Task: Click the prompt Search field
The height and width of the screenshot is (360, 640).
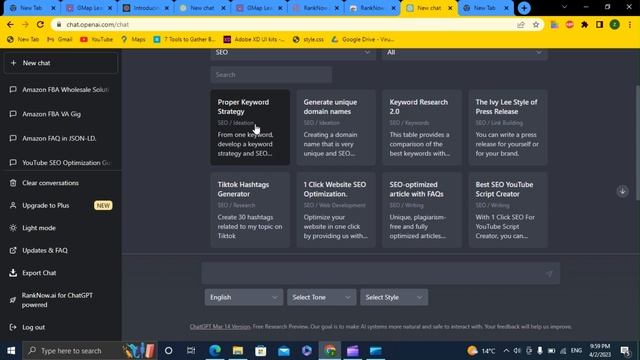Action: coord(271,75)
